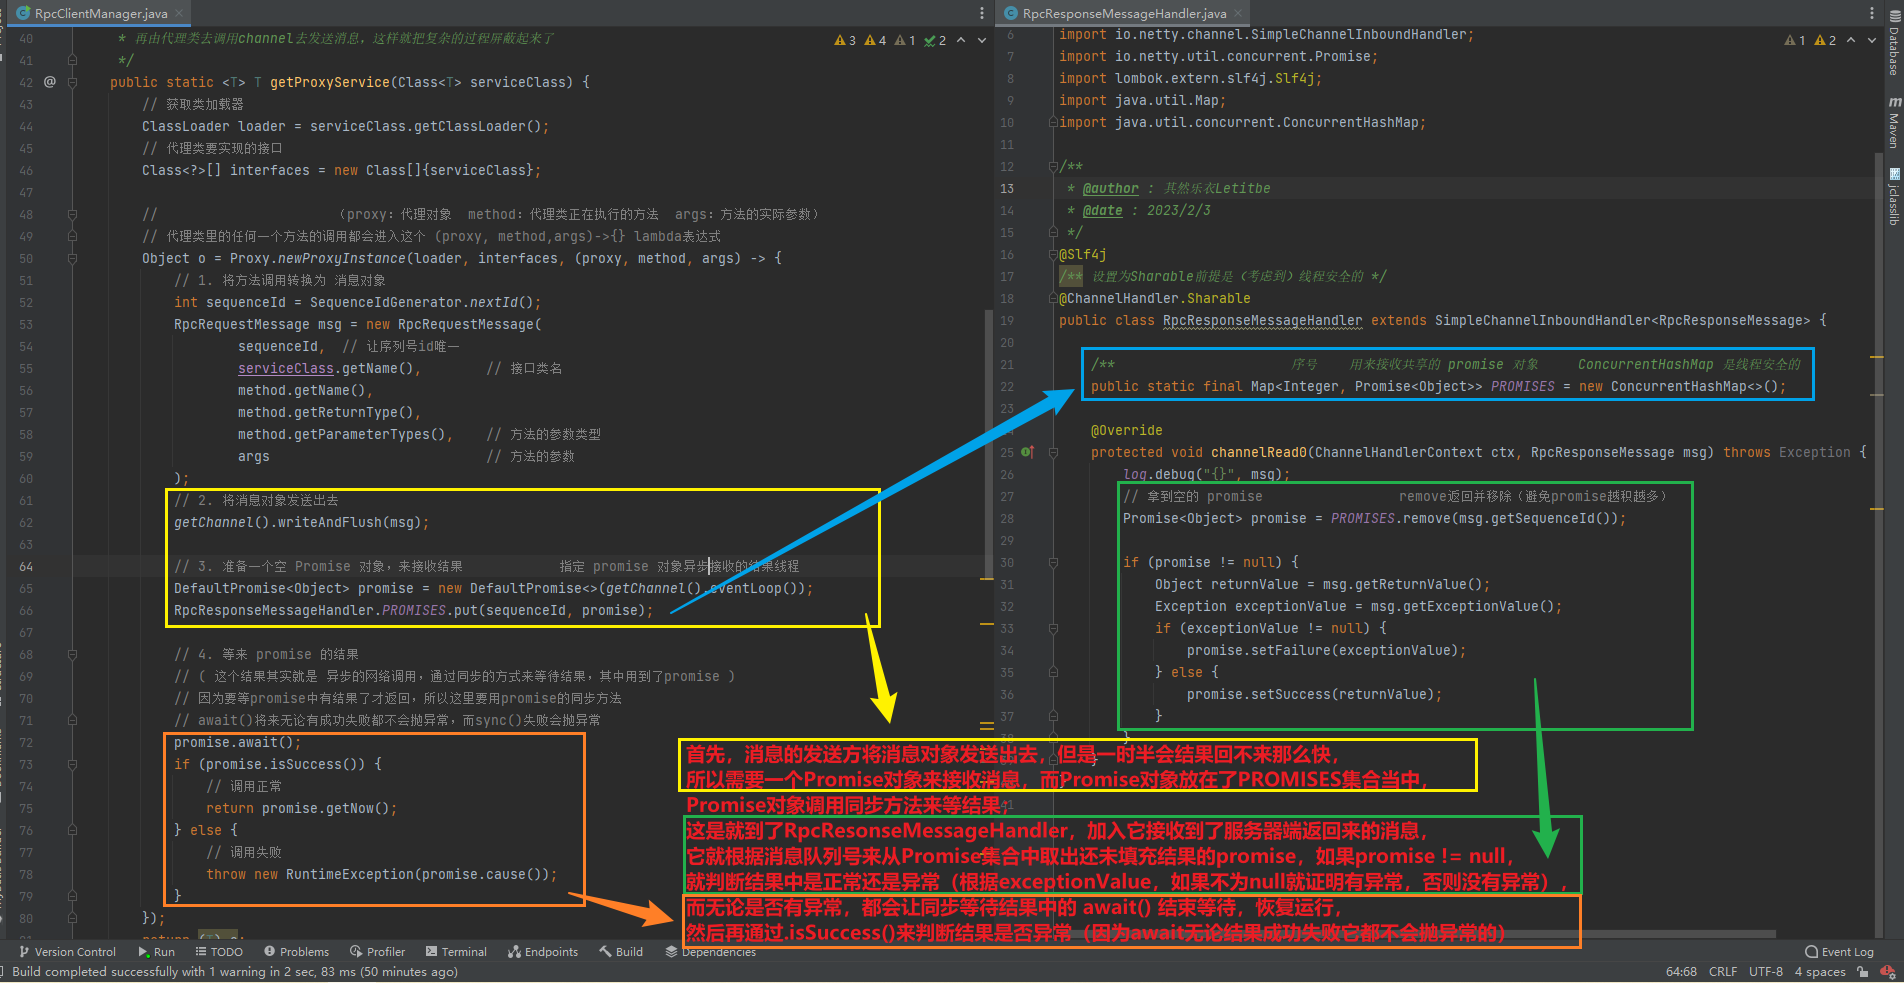Click the IDE error notification icon in status bar
The height and width of the screenshot is (983, 1904).
click(1888, 972)
